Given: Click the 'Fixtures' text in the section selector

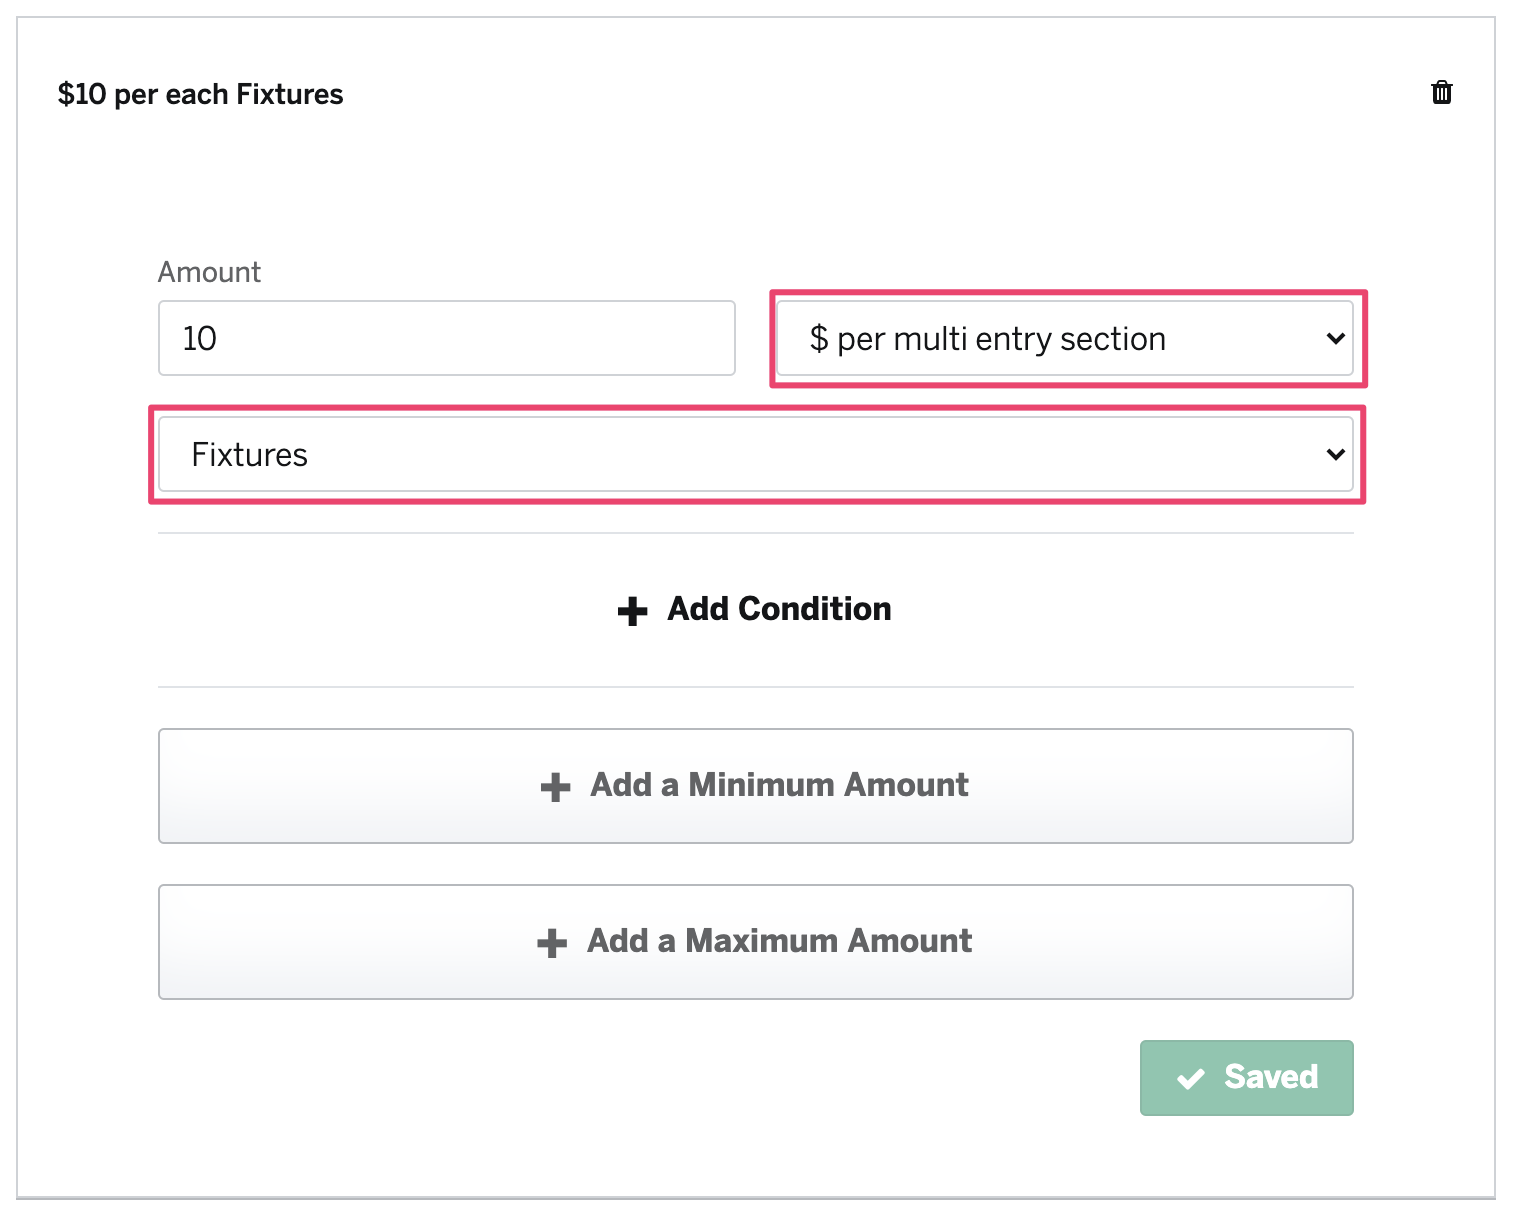Looking at the screenshot, I should (x=249, y=455).
